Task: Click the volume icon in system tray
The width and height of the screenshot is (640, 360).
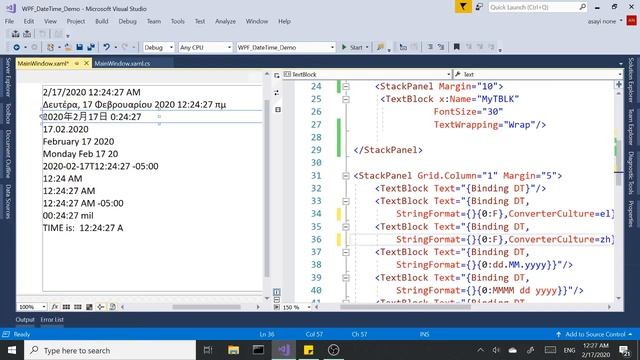Action: (496, 350)
